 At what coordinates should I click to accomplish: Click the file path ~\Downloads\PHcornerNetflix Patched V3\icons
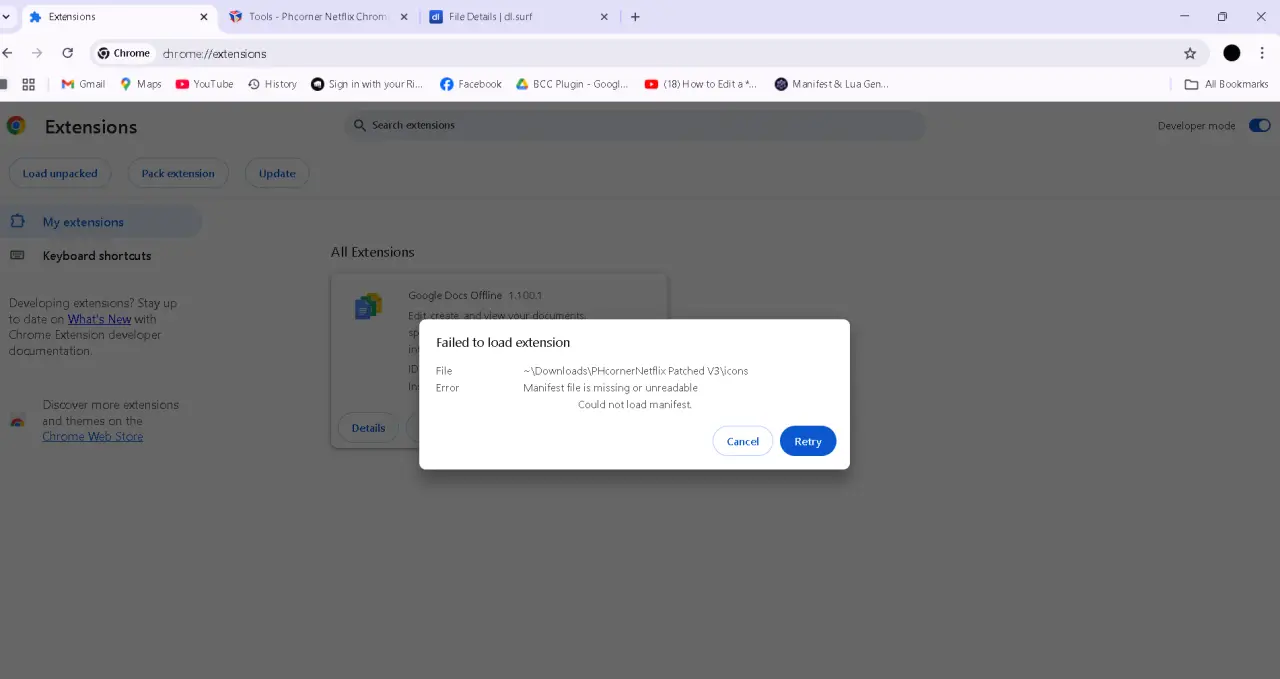click(635, 371)
